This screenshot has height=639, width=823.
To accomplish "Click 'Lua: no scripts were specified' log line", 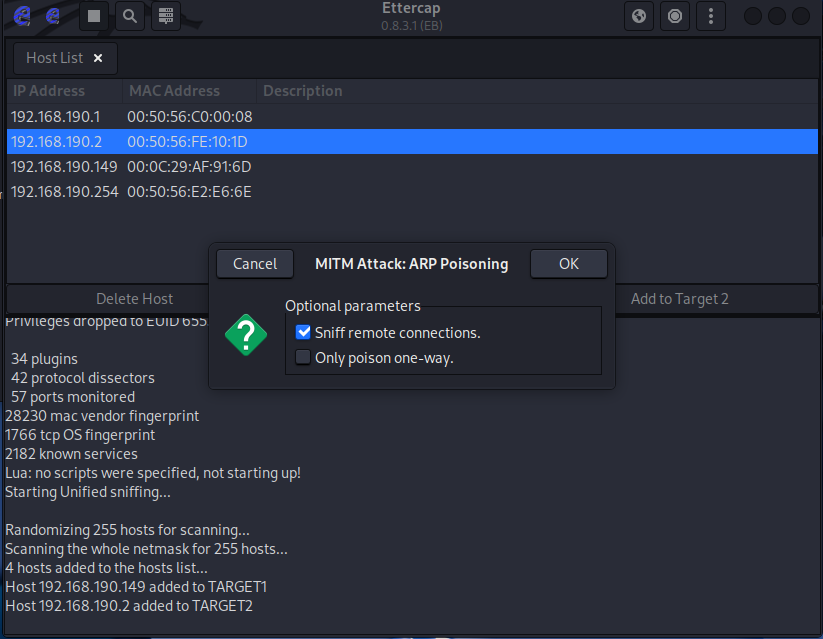I will point(153,473).
